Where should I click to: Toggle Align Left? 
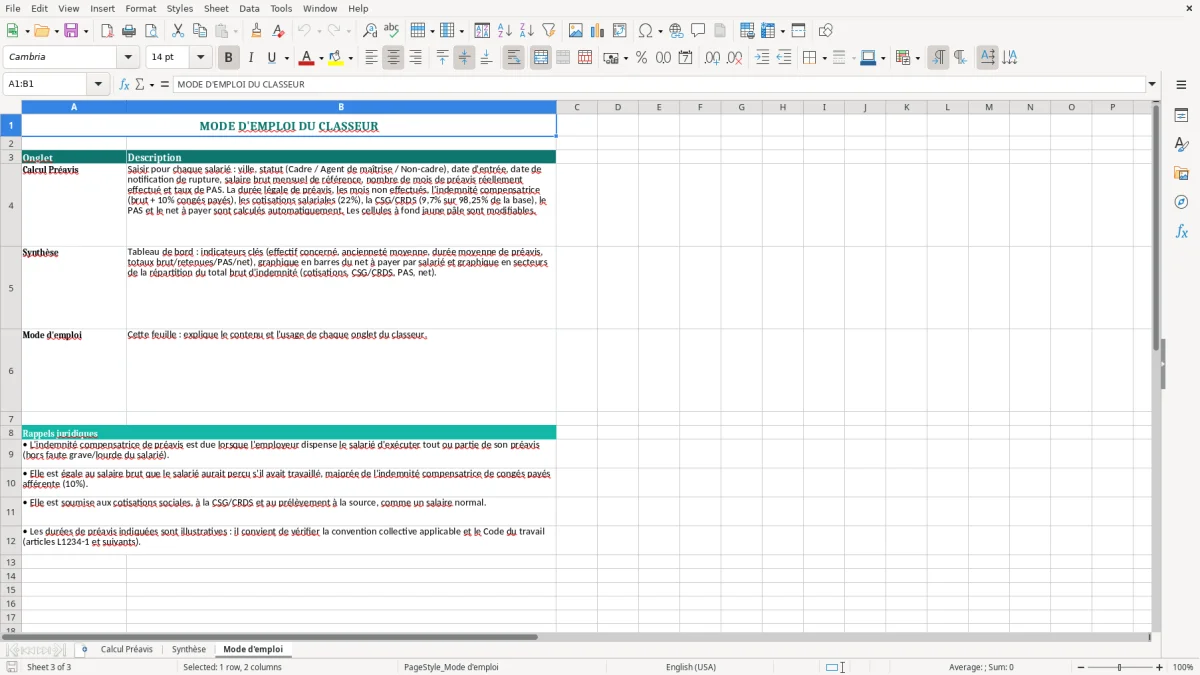tap(372, 58)
